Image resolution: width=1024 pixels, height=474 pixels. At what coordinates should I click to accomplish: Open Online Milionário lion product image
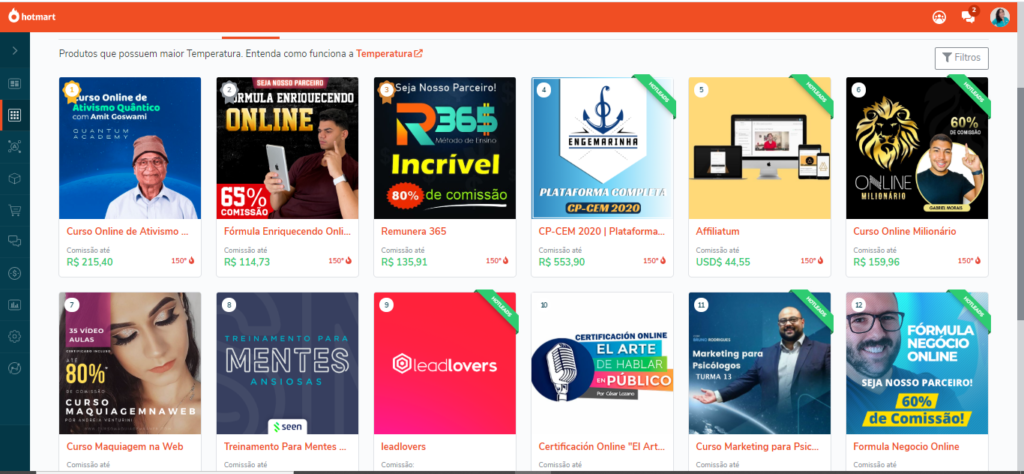pos(917,148)
